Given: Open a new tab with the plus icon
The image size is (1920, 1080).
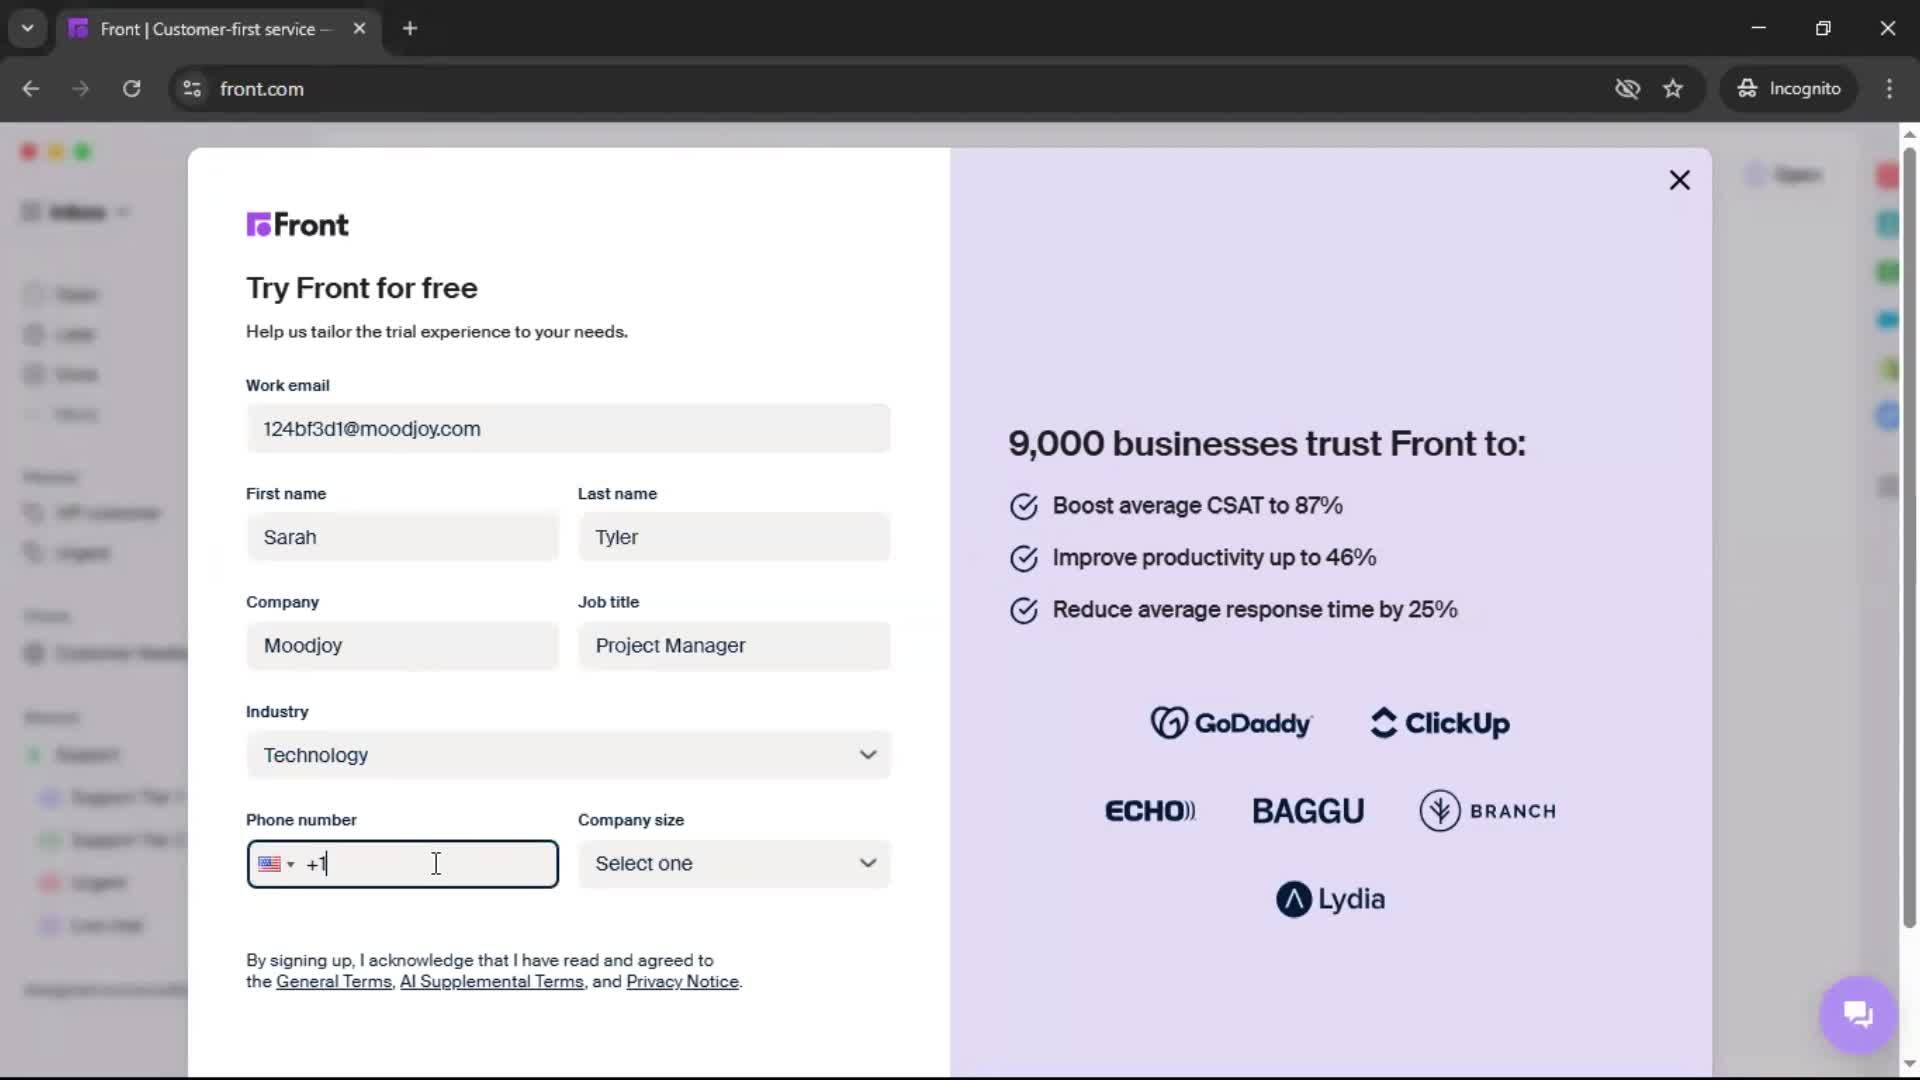Looking at the screenshot, I should point(410,29).
